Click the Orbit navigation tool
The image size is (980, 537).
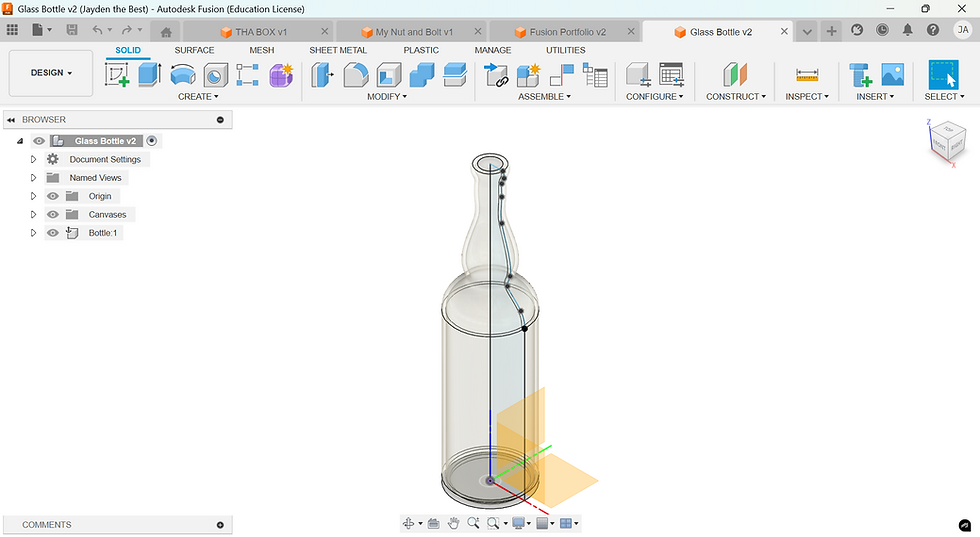[x=409, y=523]
